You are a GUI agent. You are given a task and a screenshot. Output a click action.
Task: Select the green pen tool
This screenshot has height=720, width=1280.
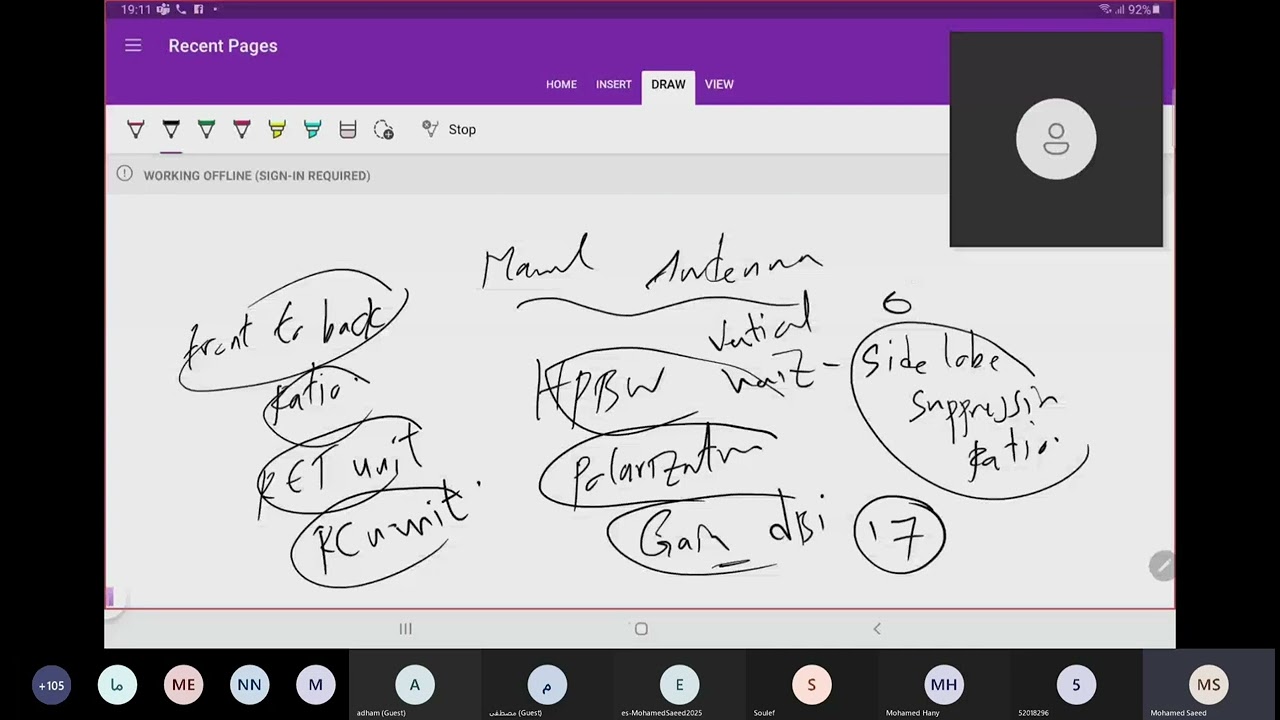206,129
